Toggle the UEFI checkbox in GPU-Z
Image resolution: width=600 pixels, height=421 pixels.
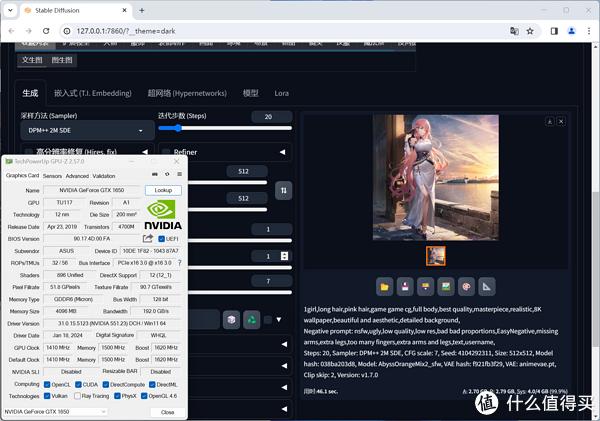click(161, 239)
